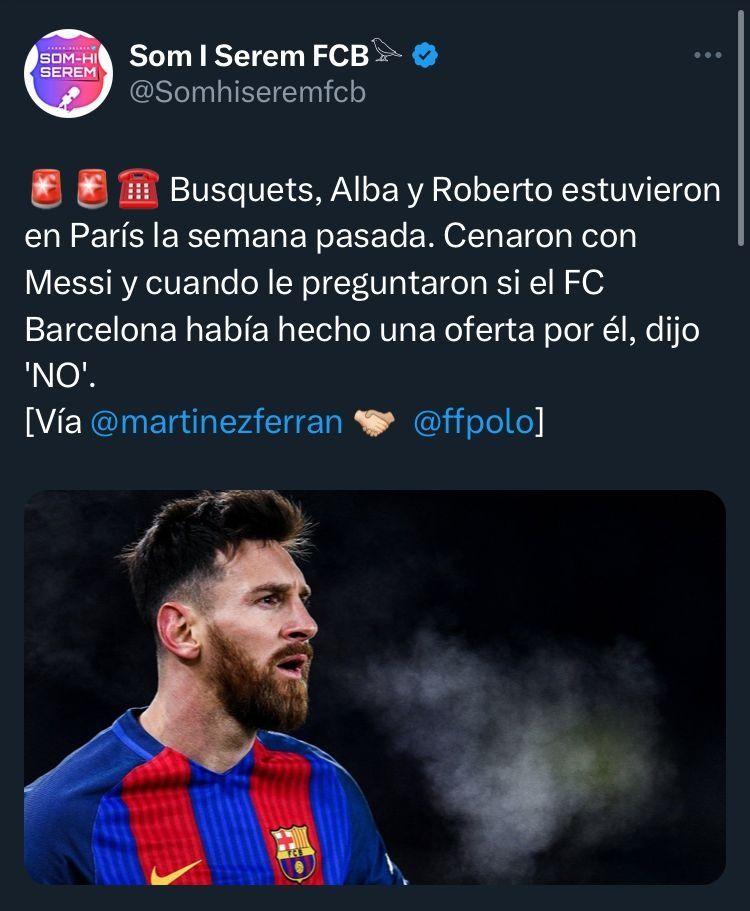Click the bird emoji beside account name
The image size is (750, 911).
[x=387, y=52]
